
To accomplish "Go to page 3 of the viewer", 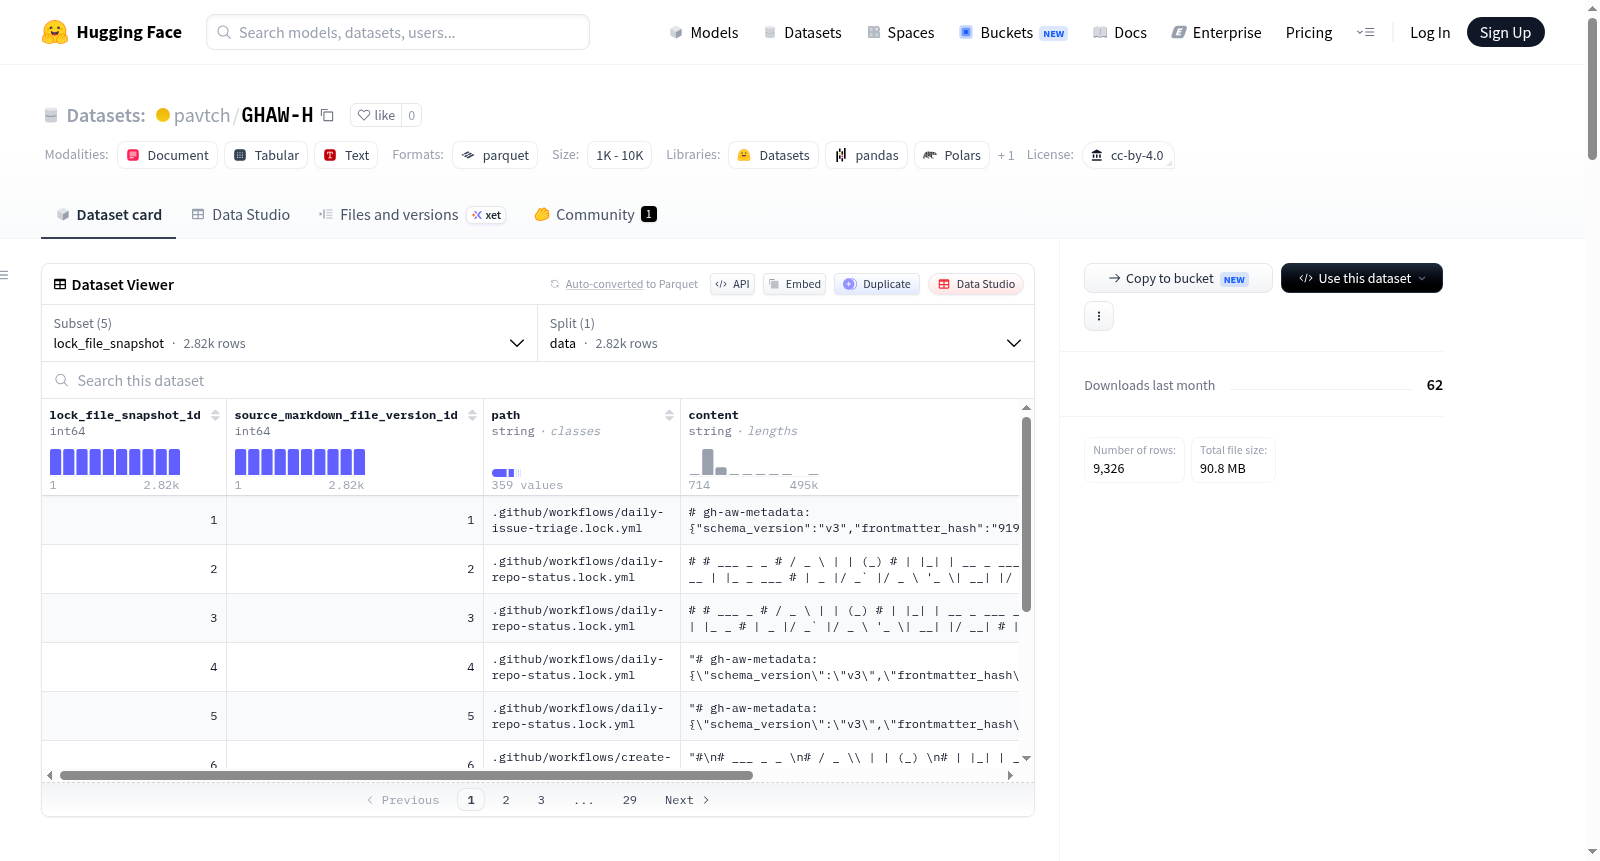I will point(541,800).
